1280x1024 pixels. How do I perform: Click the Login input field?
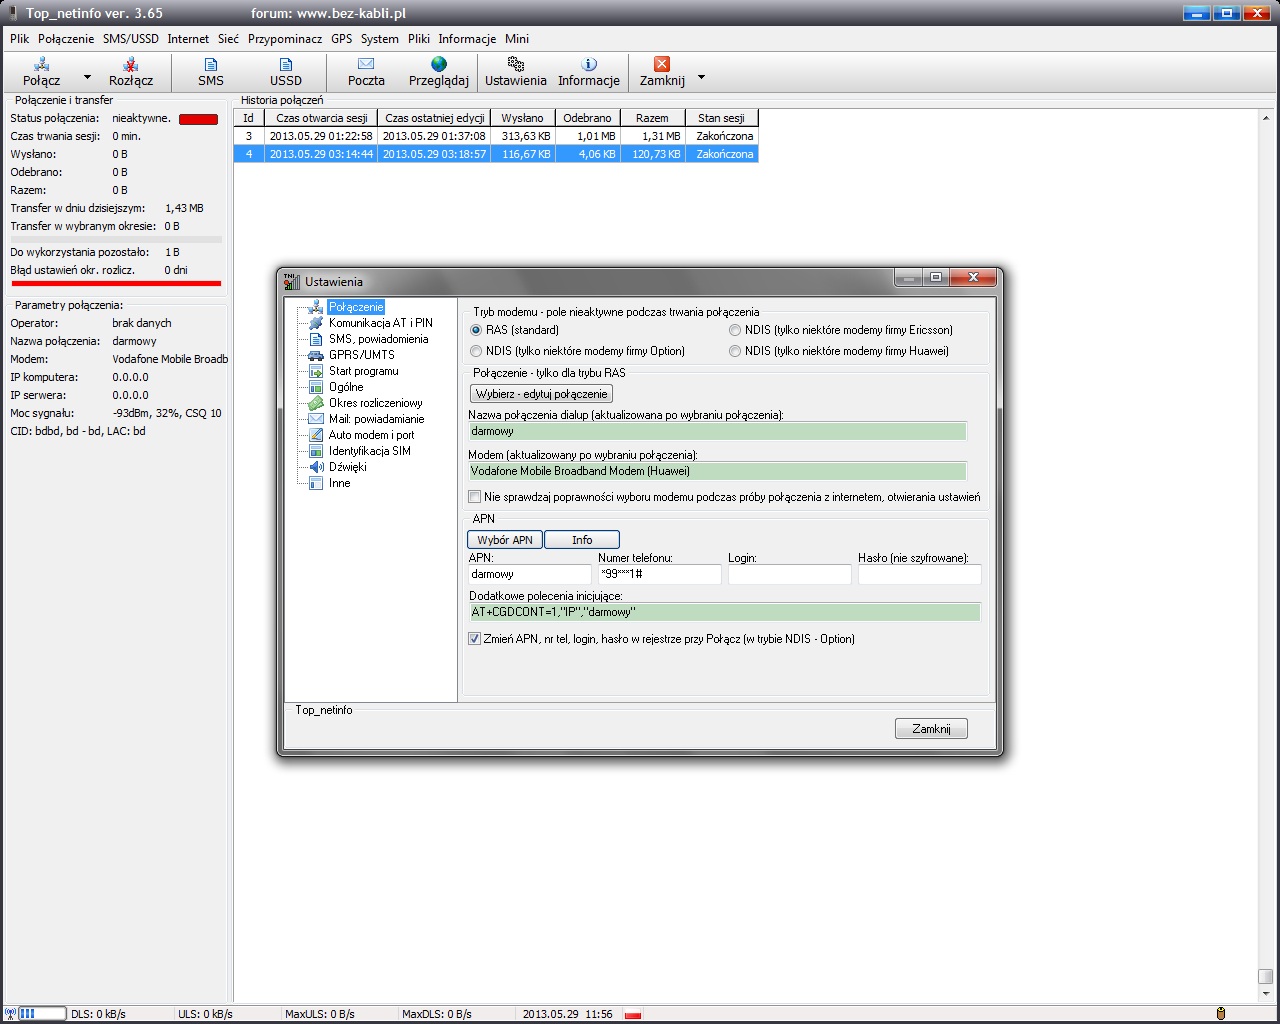pos(789,574)
